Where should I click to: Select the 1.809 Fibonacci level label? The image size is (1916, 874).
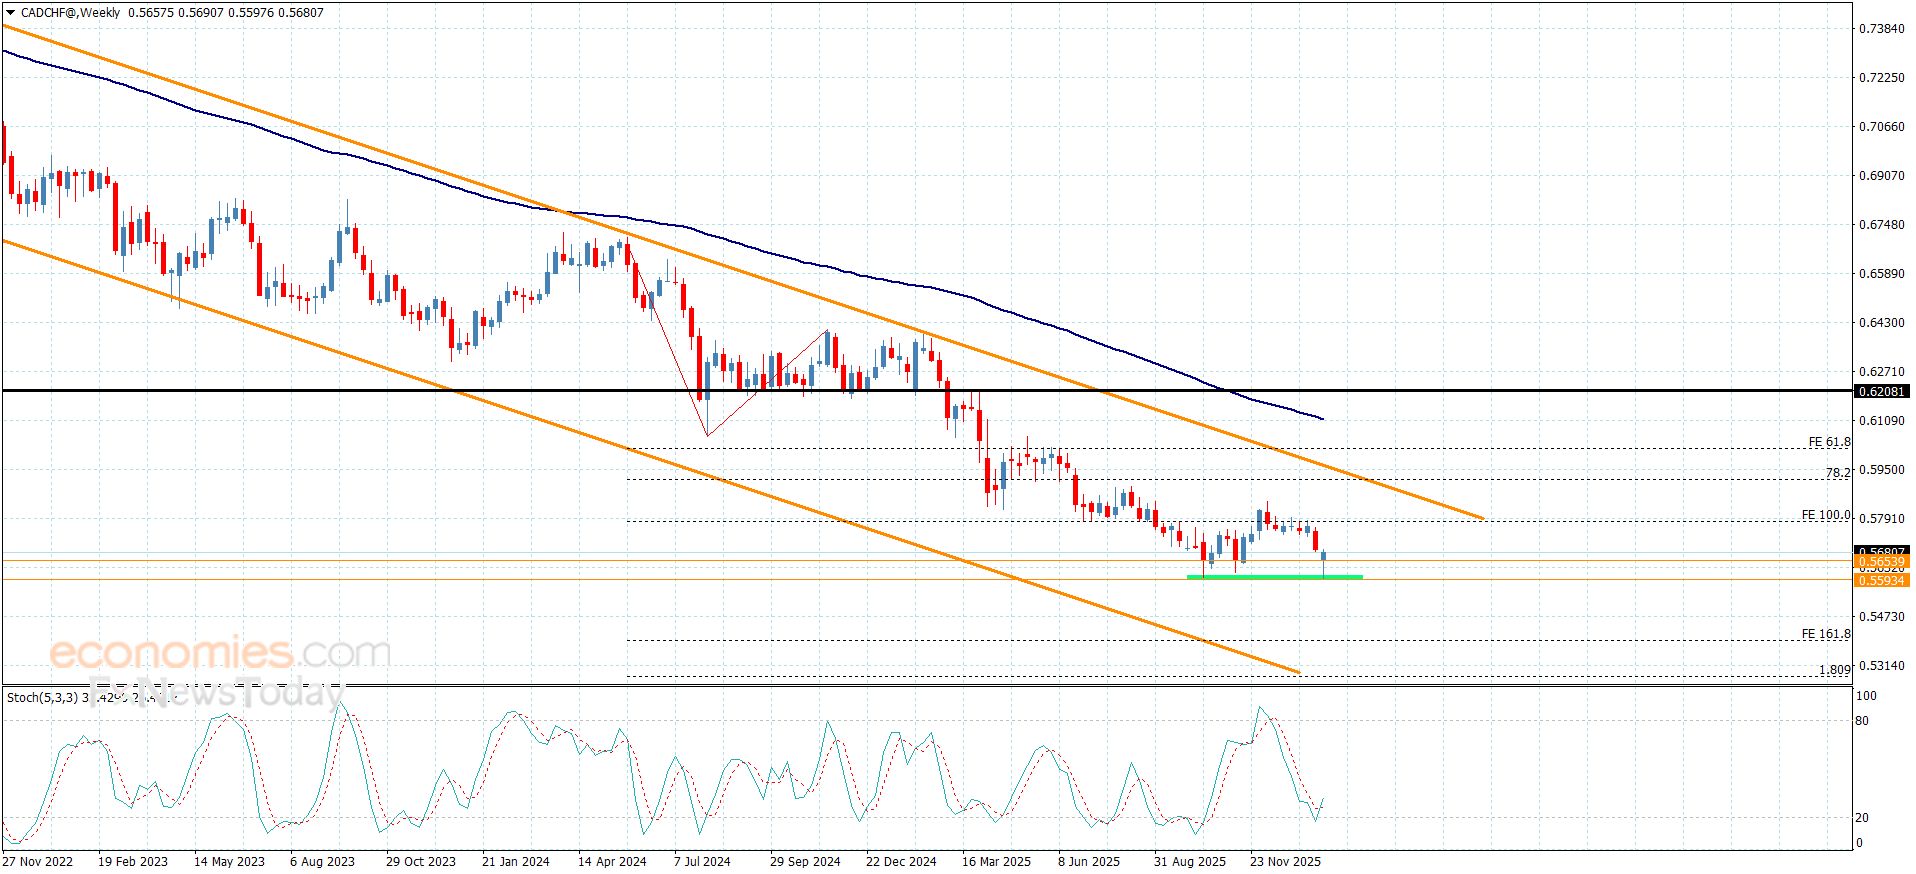[1834, 670]
